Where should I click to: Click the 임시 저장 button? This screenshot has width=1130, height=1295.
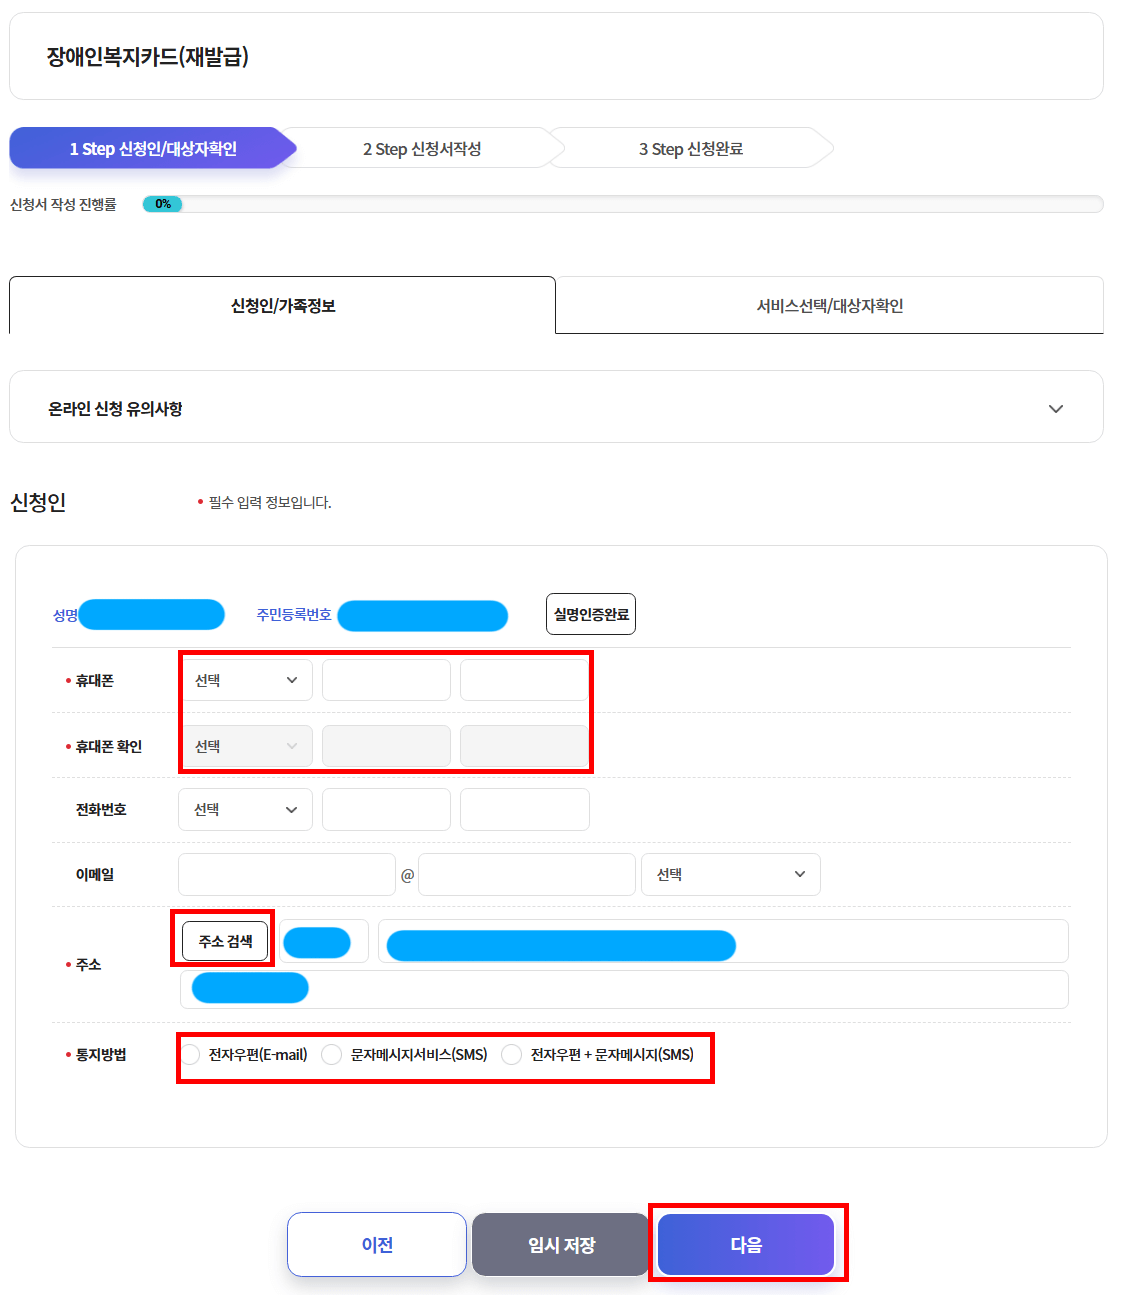[560, 1244]
